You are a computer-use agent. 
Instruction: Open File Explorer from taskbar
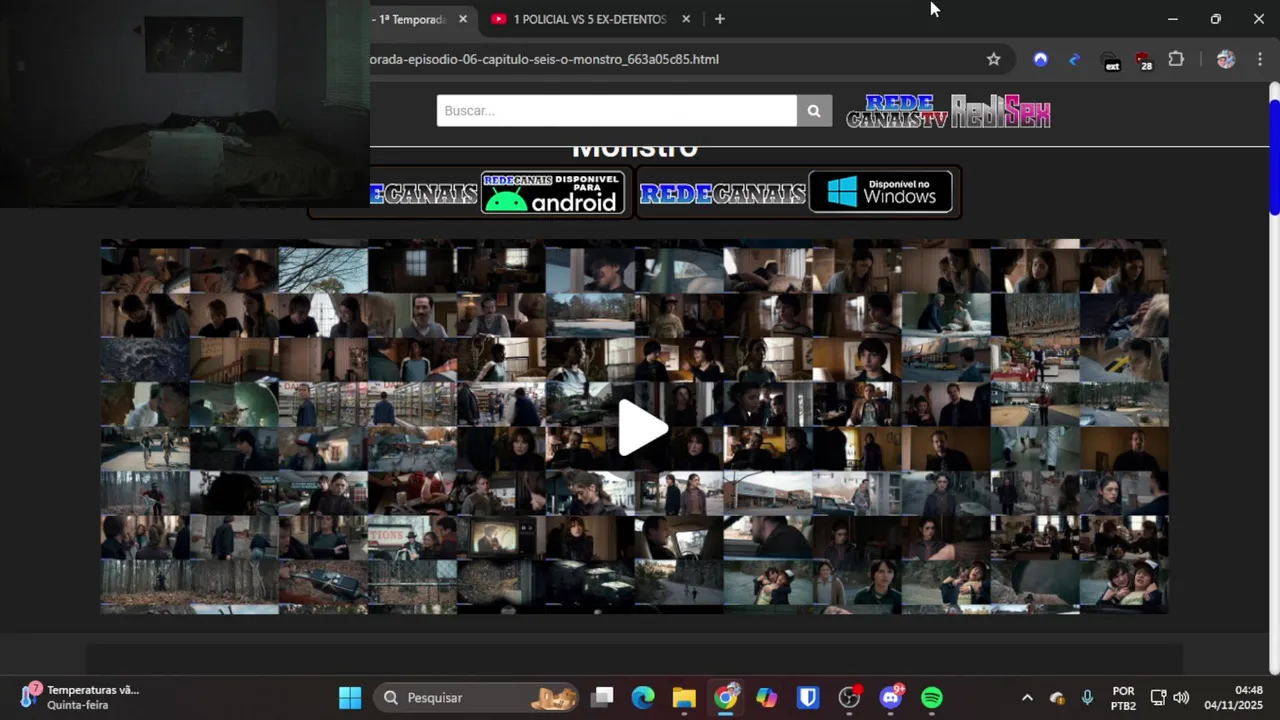pos(684,698)
